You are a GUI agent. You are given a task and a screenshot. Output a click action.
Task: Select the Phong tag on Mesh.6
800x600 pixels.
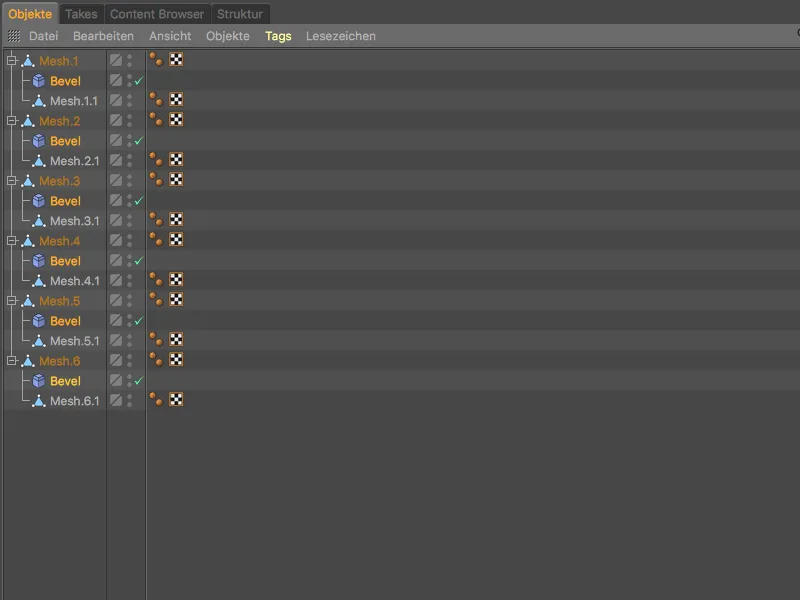pos(156,359)
